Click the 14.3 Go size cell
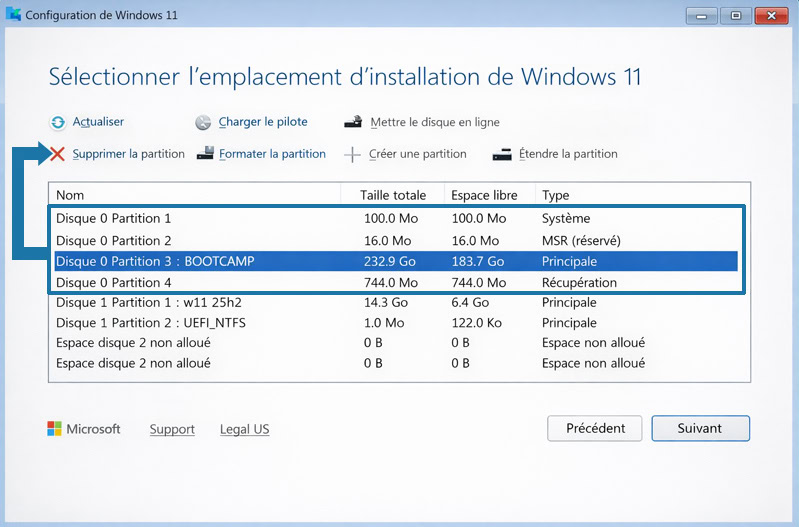 pos(386,303)
